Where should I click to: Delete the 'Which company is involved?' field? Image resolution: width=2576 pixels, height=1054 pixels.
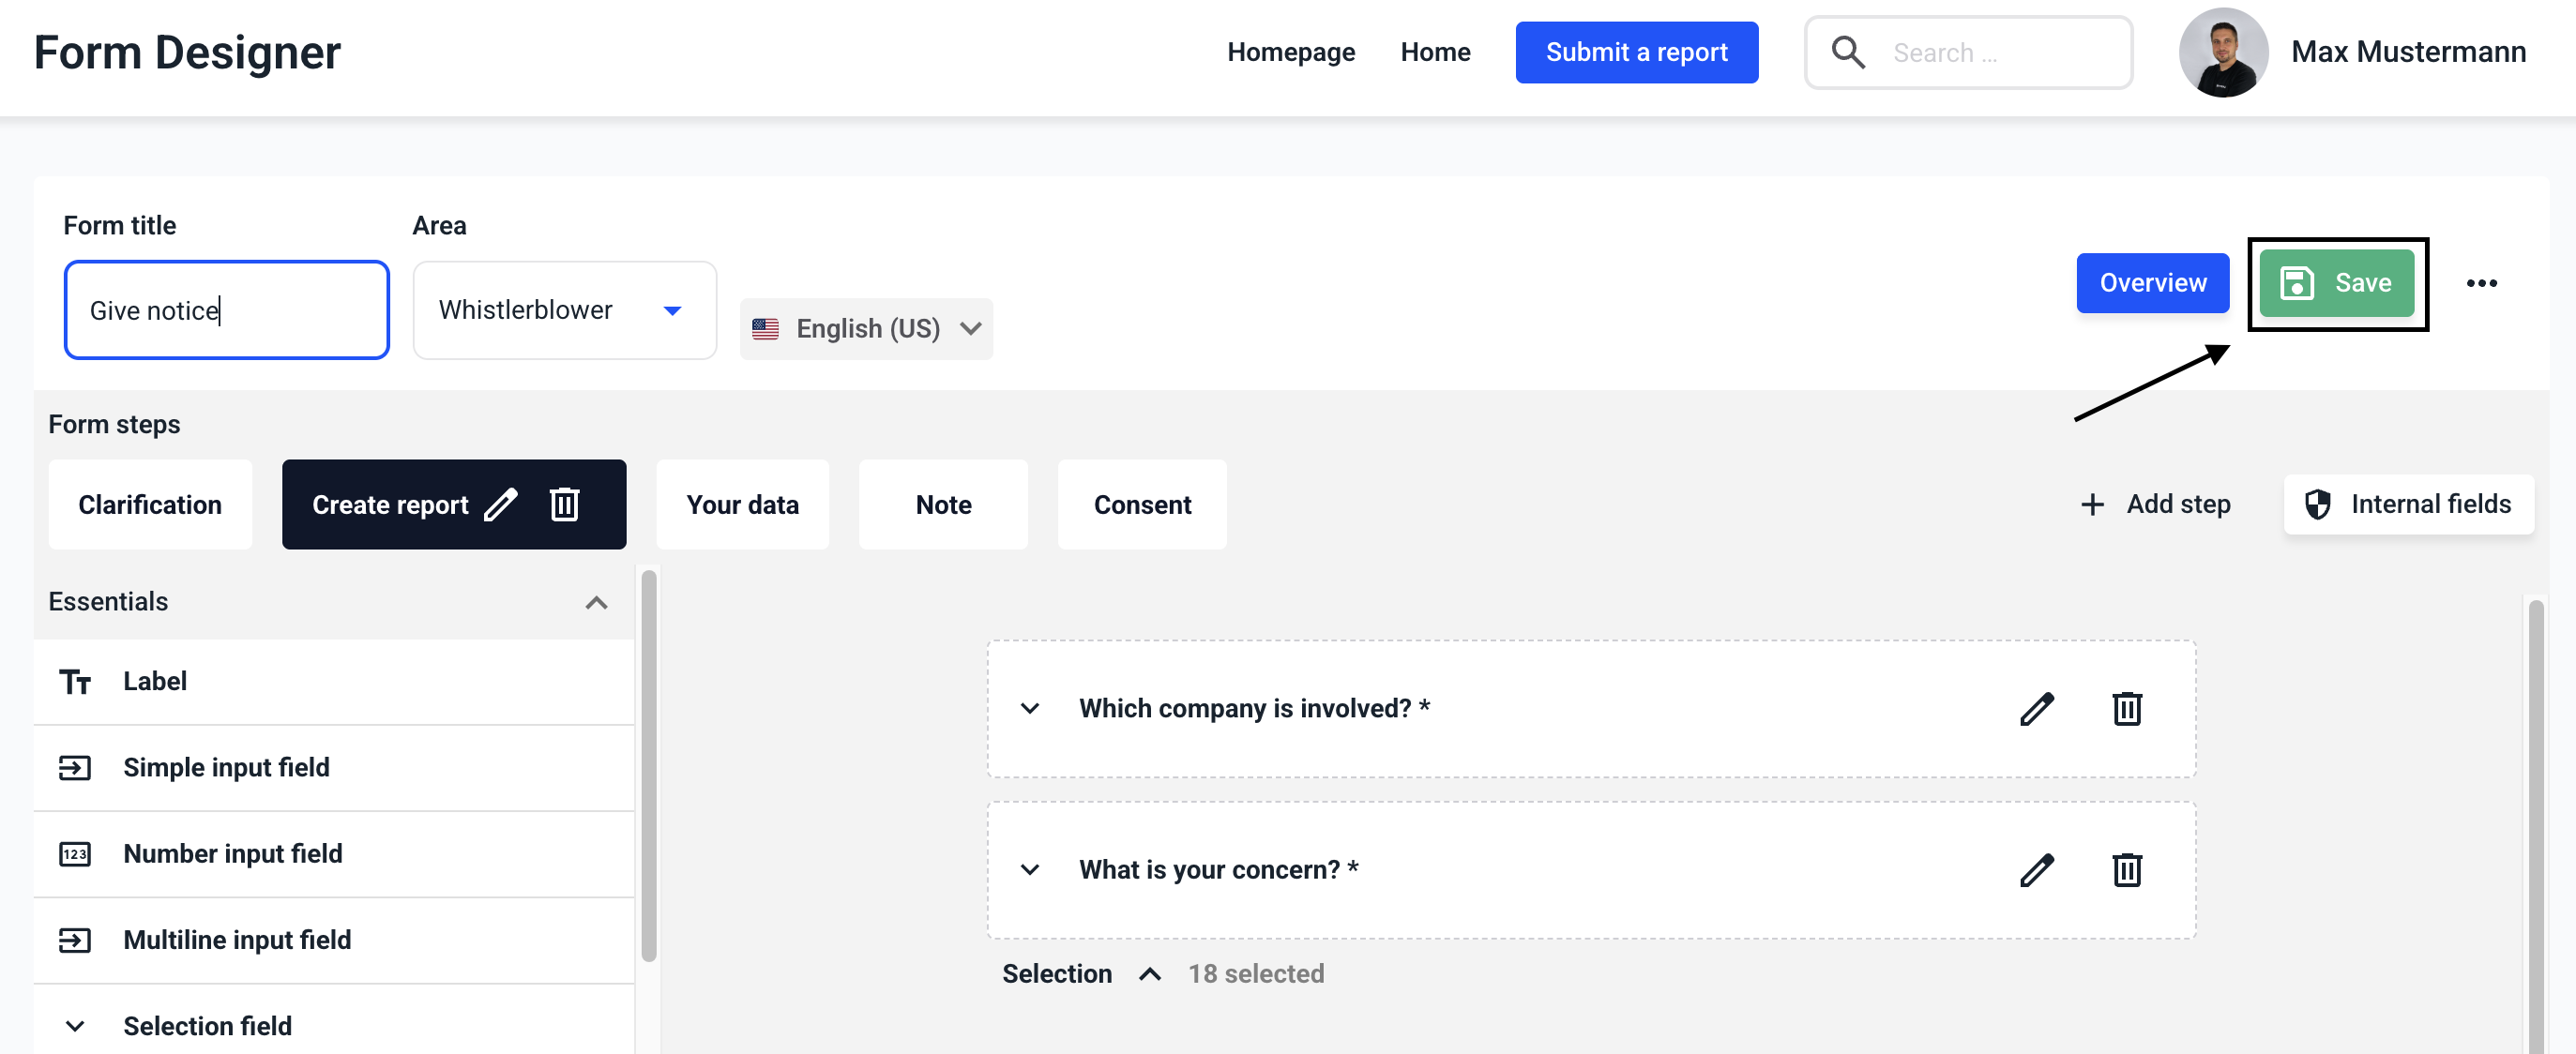[x=2126, y=709]
